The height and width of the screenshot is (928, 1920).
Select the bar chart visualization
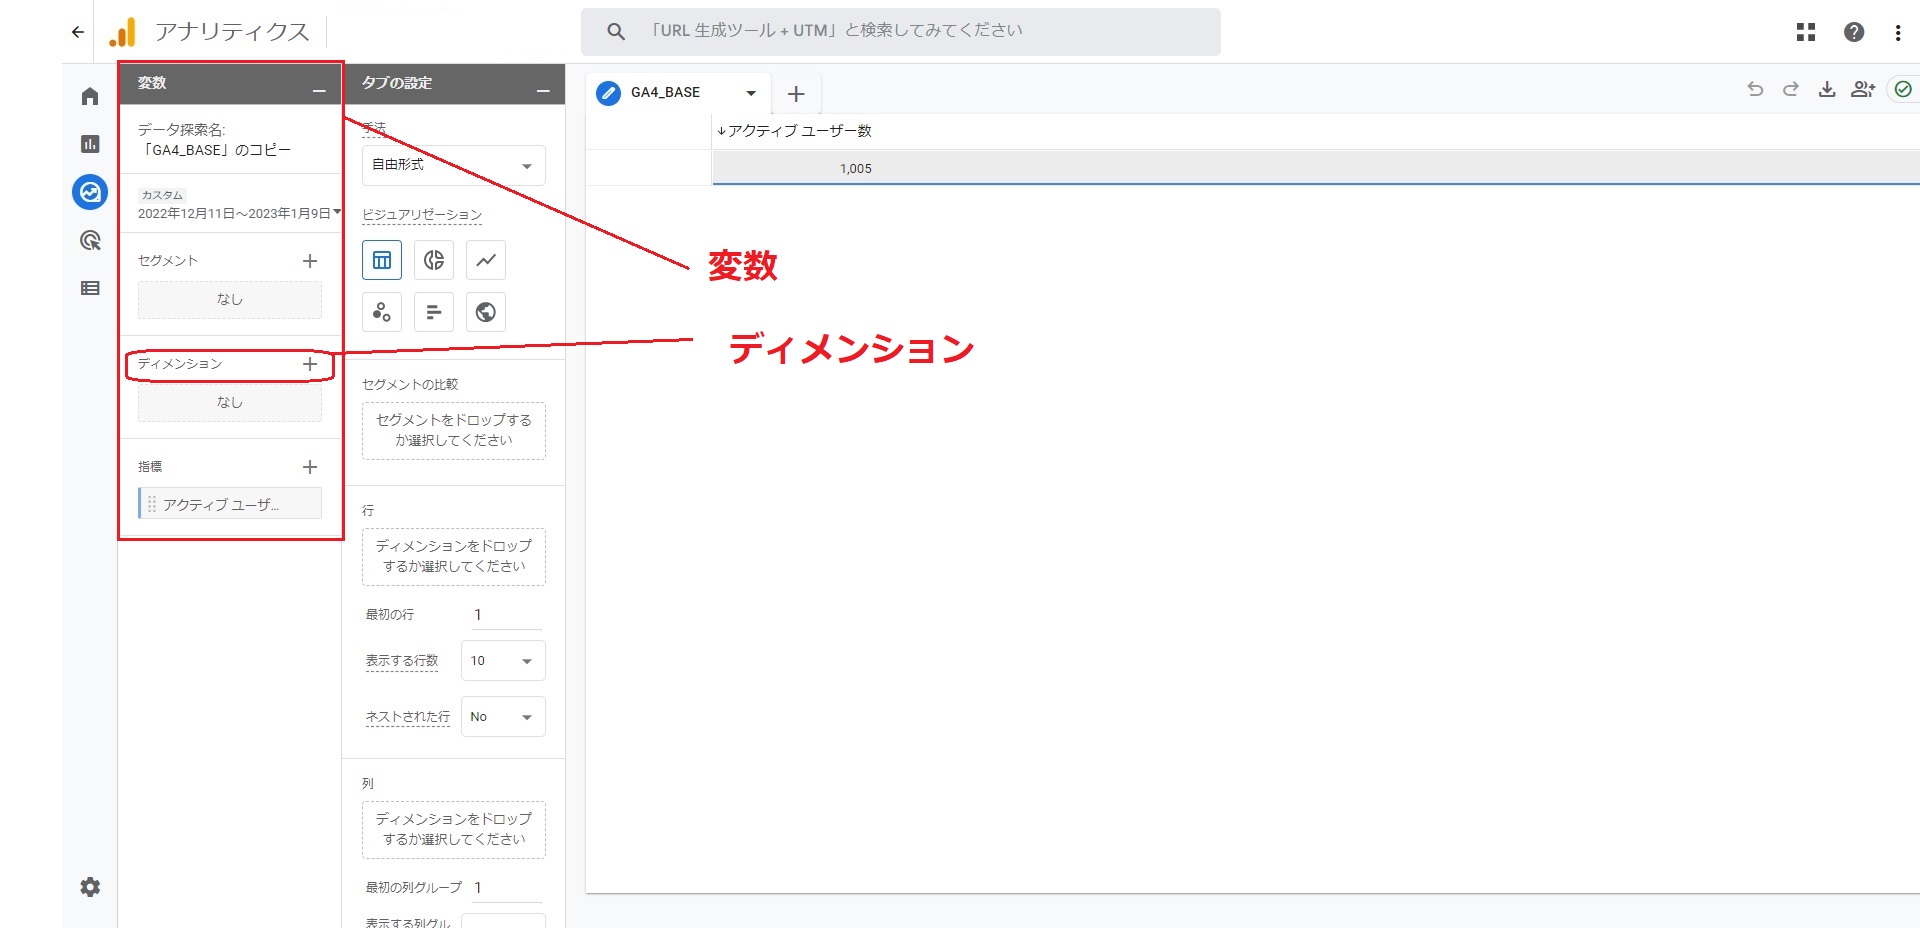434,312
